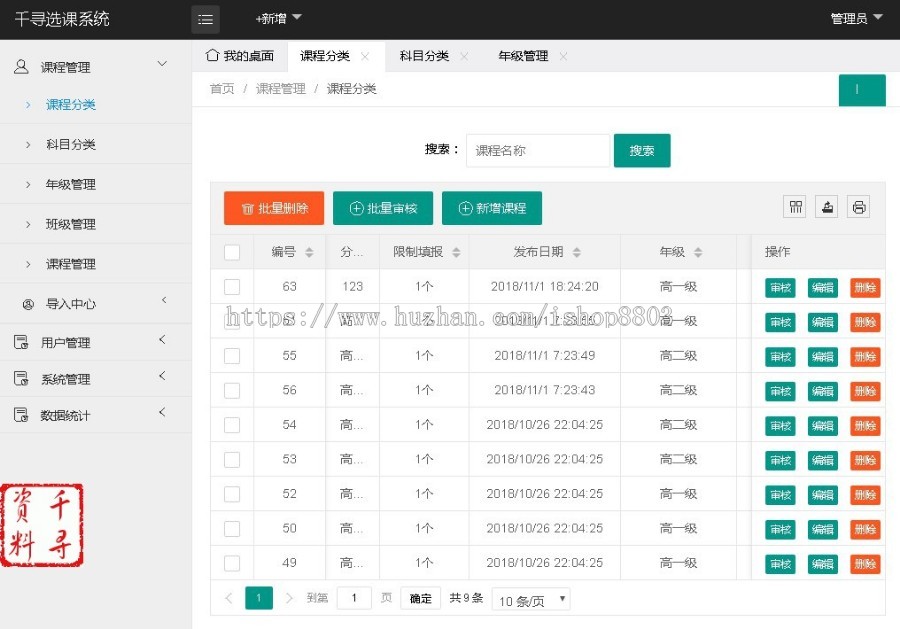Viewport: 900px width, 629px height.
Task: Click the print icon above the table
Action: [x=858, y=206]
